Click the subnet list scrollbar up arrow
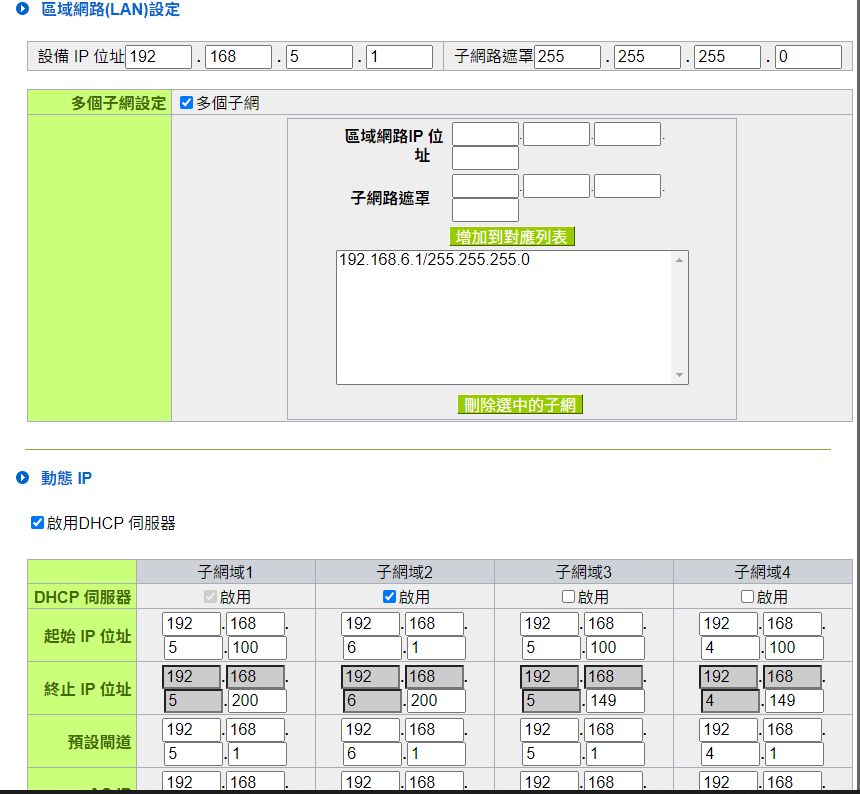 click(680, 260)
